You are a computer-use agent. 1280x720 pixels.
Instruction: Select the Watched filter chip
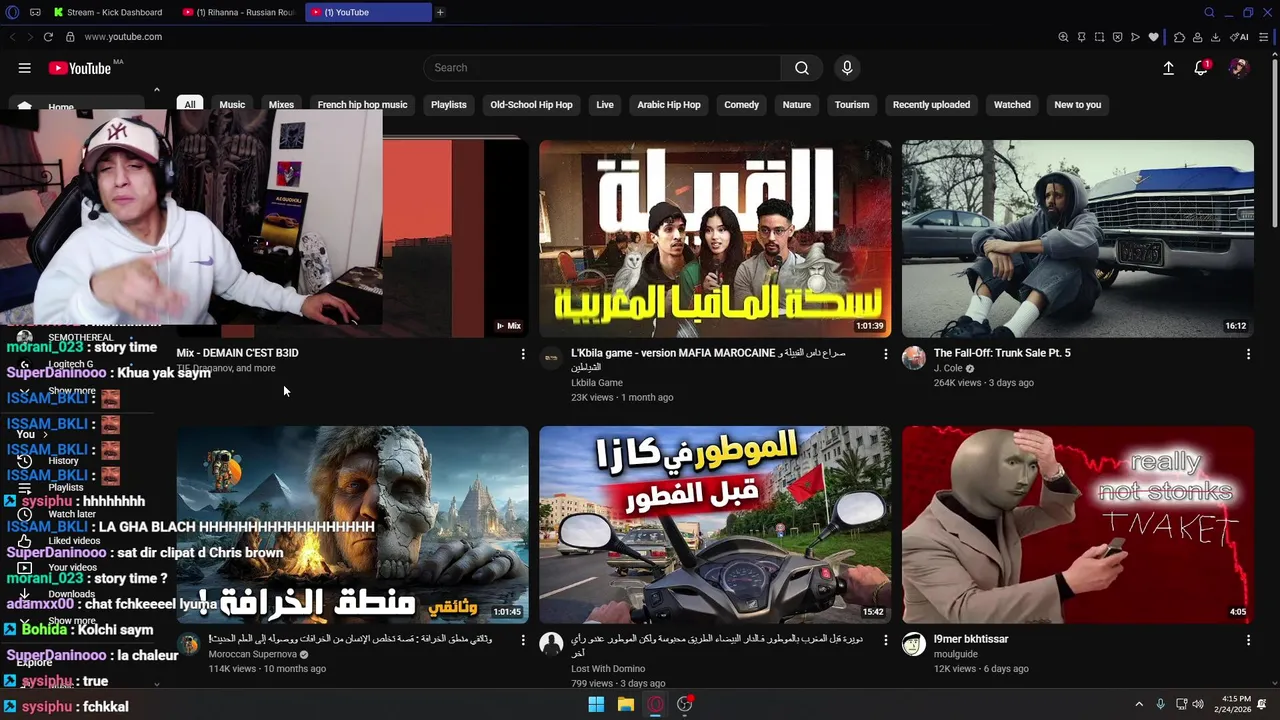point(1012,104)
